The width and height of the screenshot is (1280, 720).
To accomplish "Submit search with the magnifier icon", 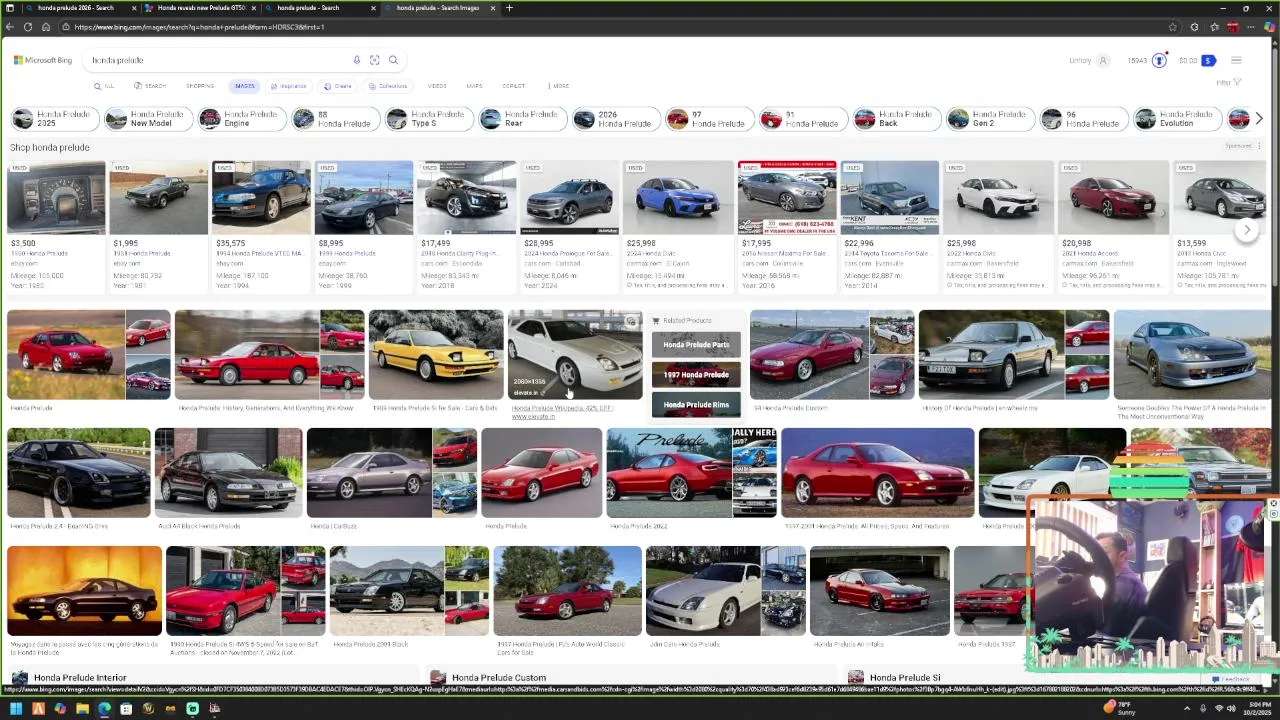I will 394,60.
